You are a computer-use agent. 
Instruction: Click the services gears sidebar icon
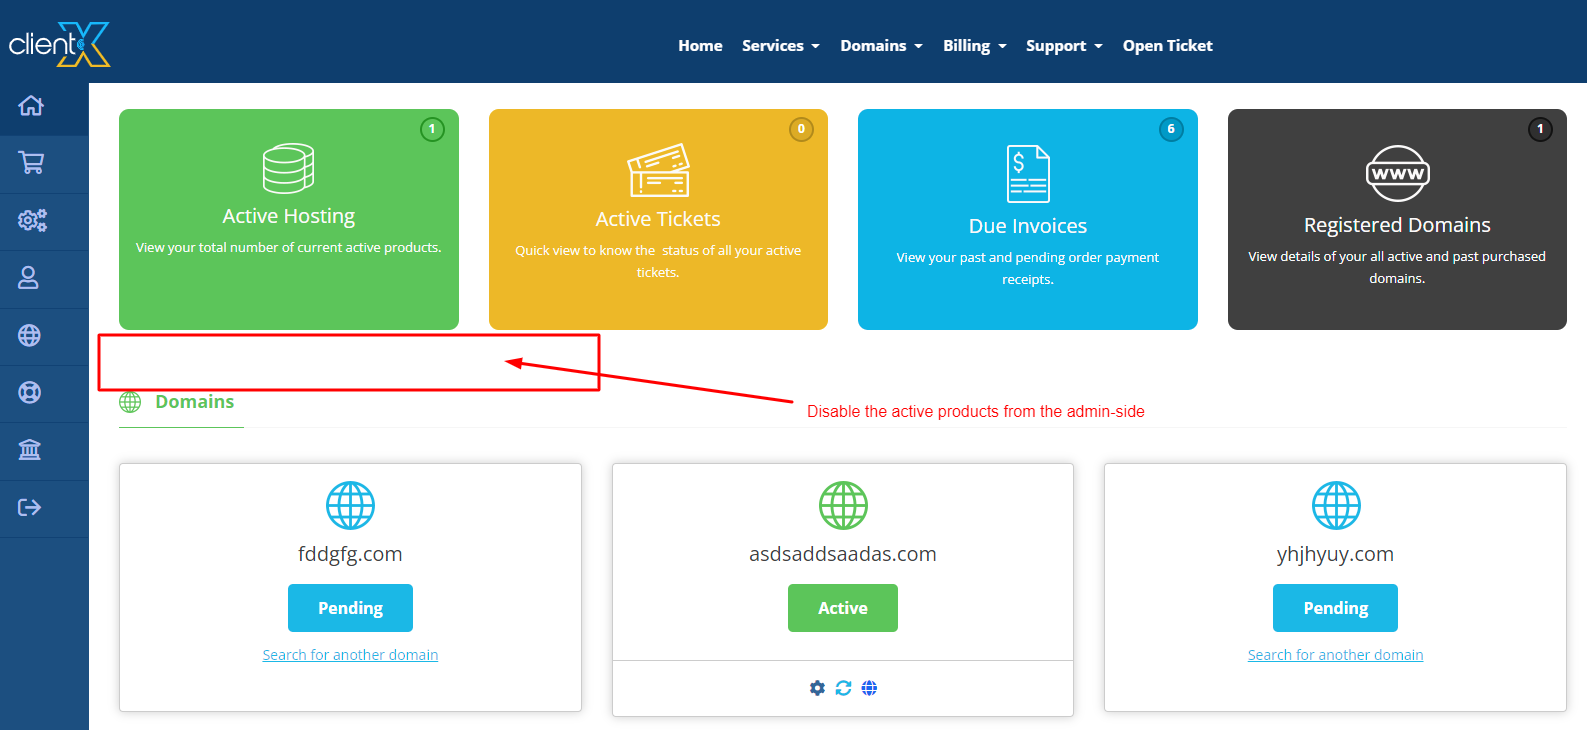click(x=32, y=220)
